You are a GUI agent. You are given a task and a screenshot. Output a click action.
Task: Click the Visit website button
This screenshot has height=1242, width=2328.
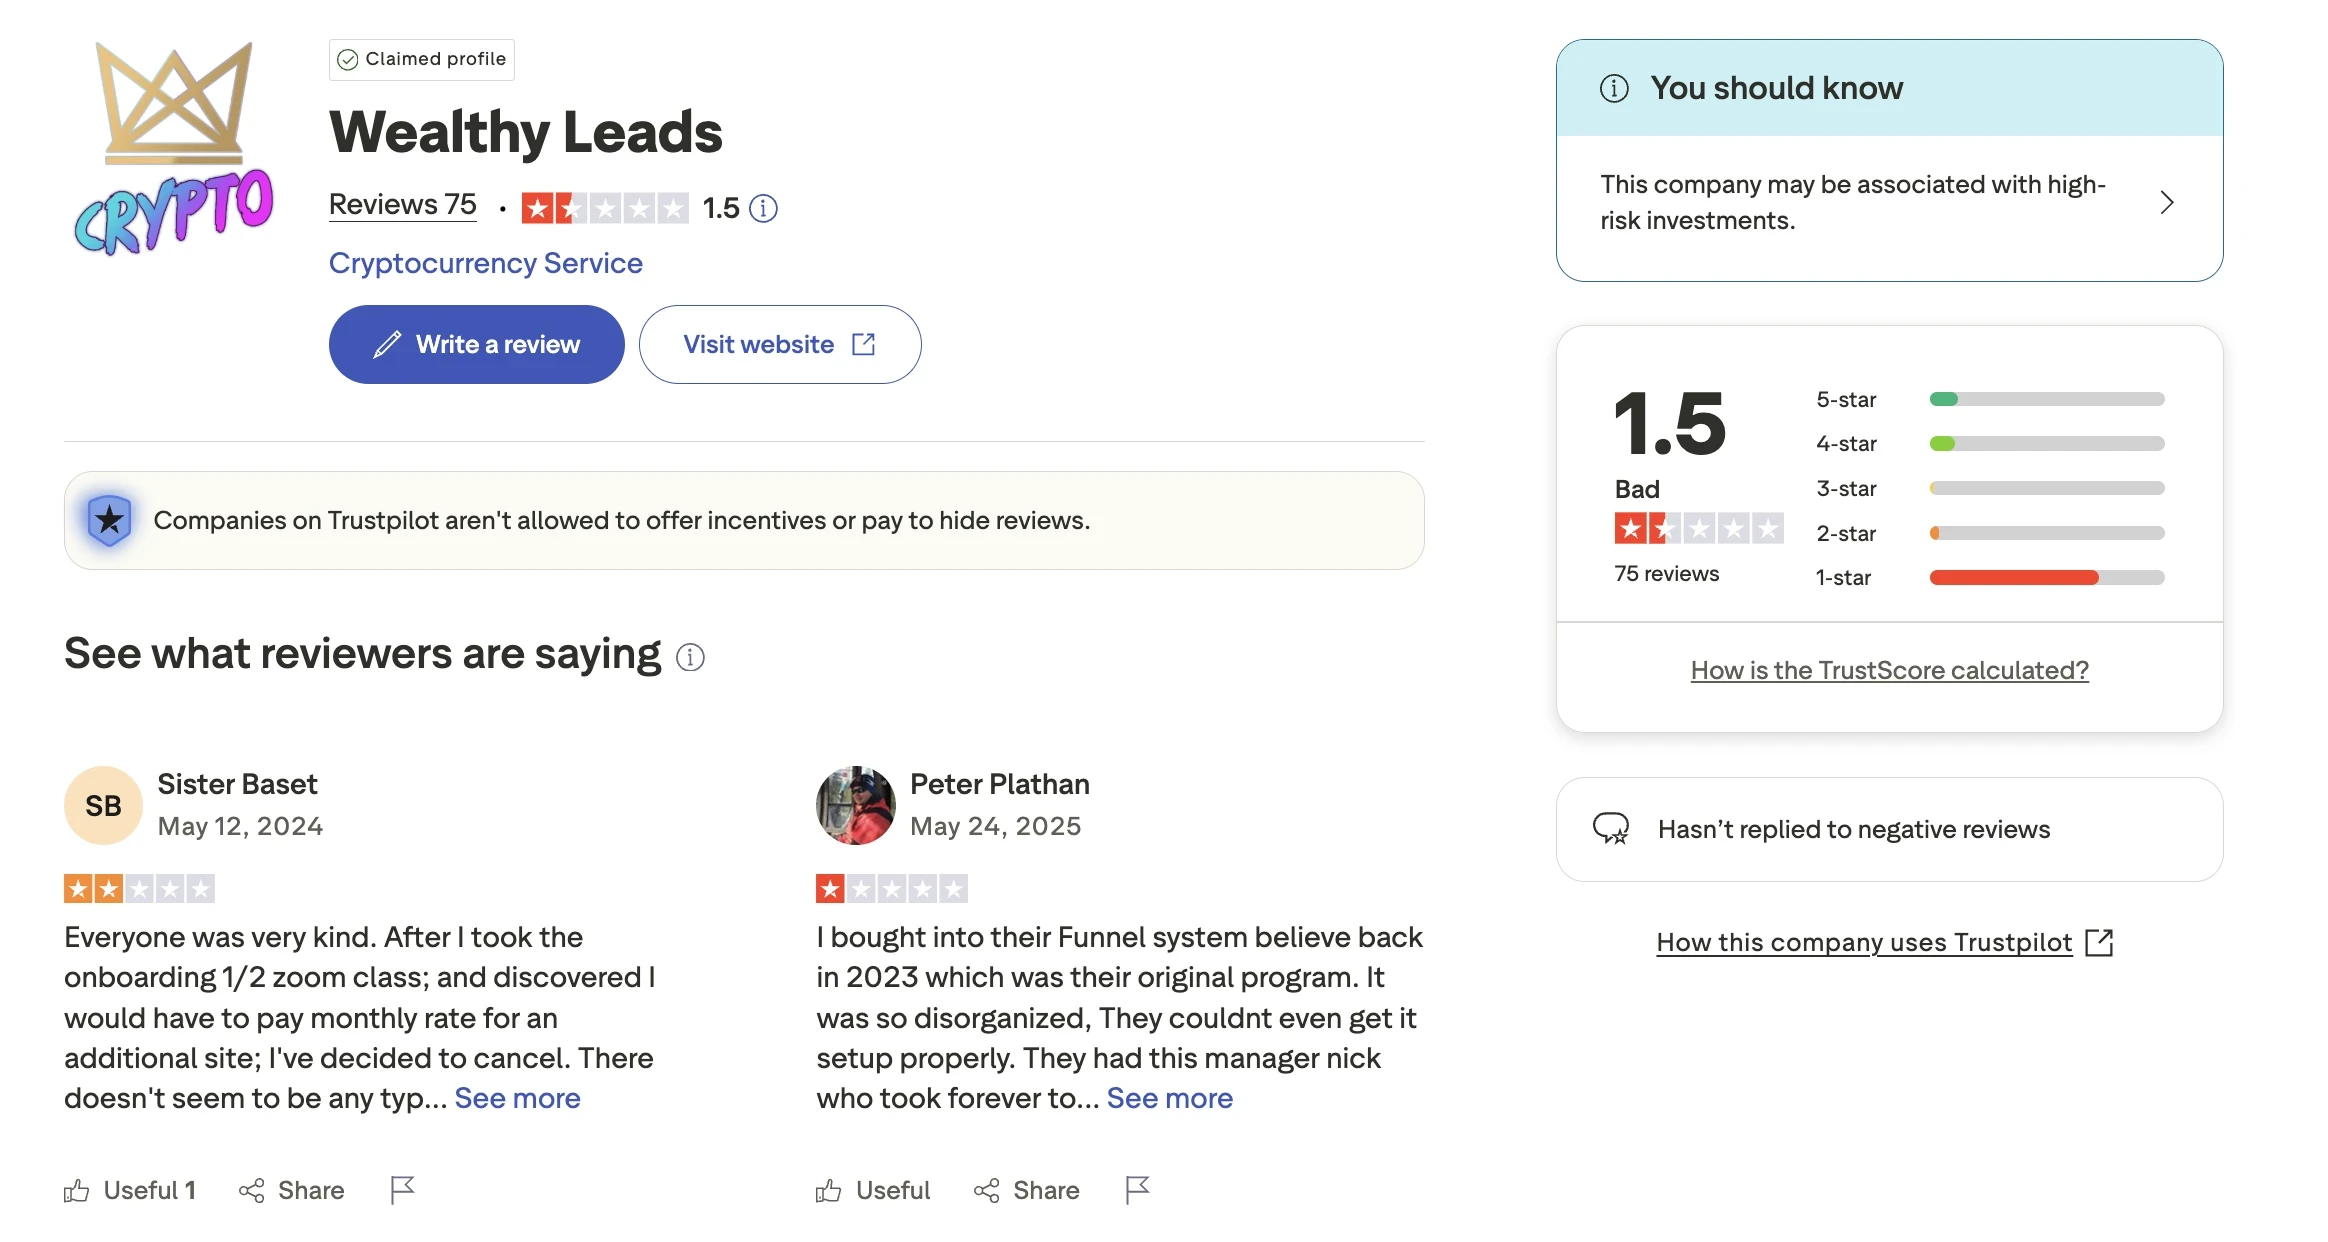779,344
